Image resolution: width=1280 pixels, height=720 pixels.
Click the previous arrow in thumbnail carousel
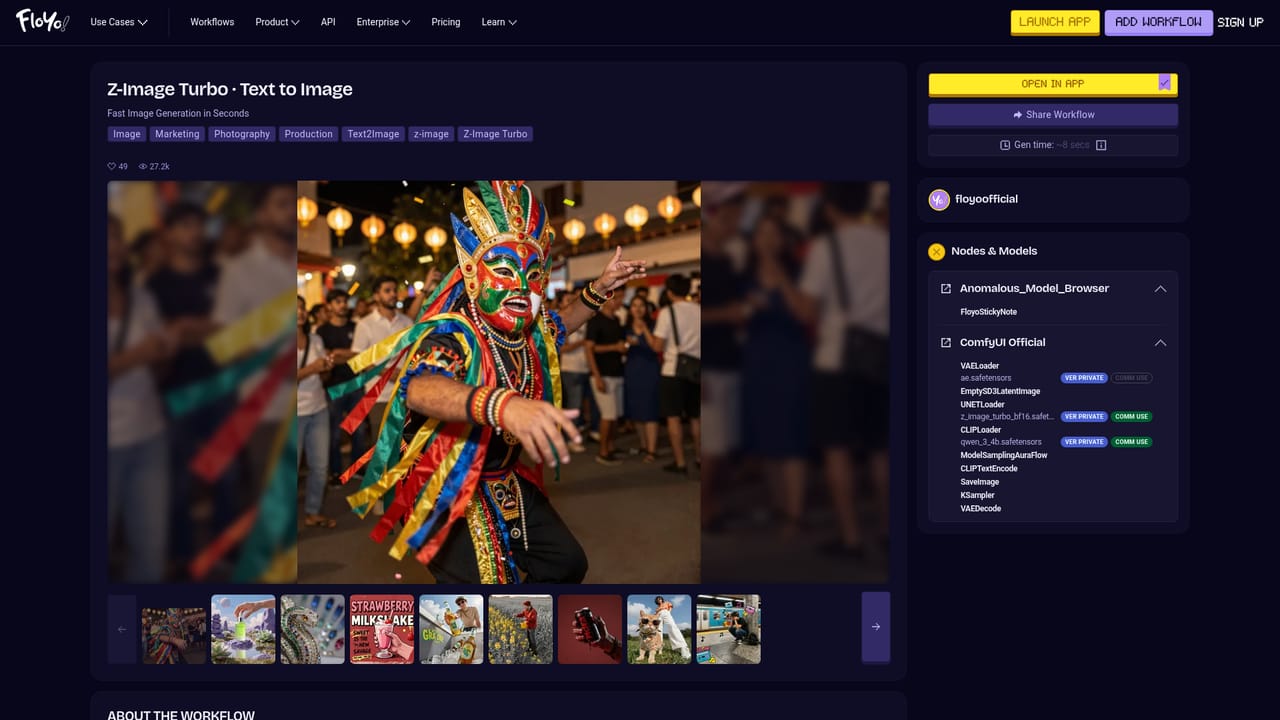pos(122,629)
